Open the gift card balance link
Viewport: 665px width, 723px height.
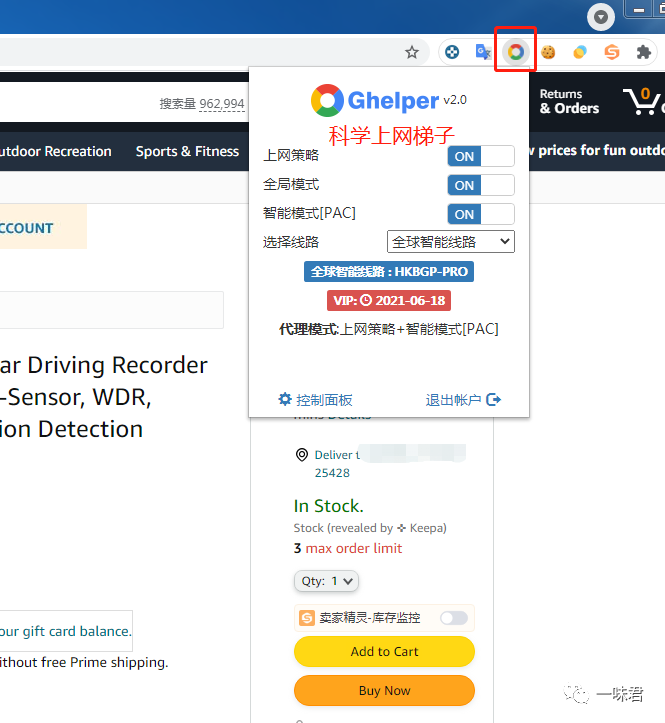[x=66, y=631]
